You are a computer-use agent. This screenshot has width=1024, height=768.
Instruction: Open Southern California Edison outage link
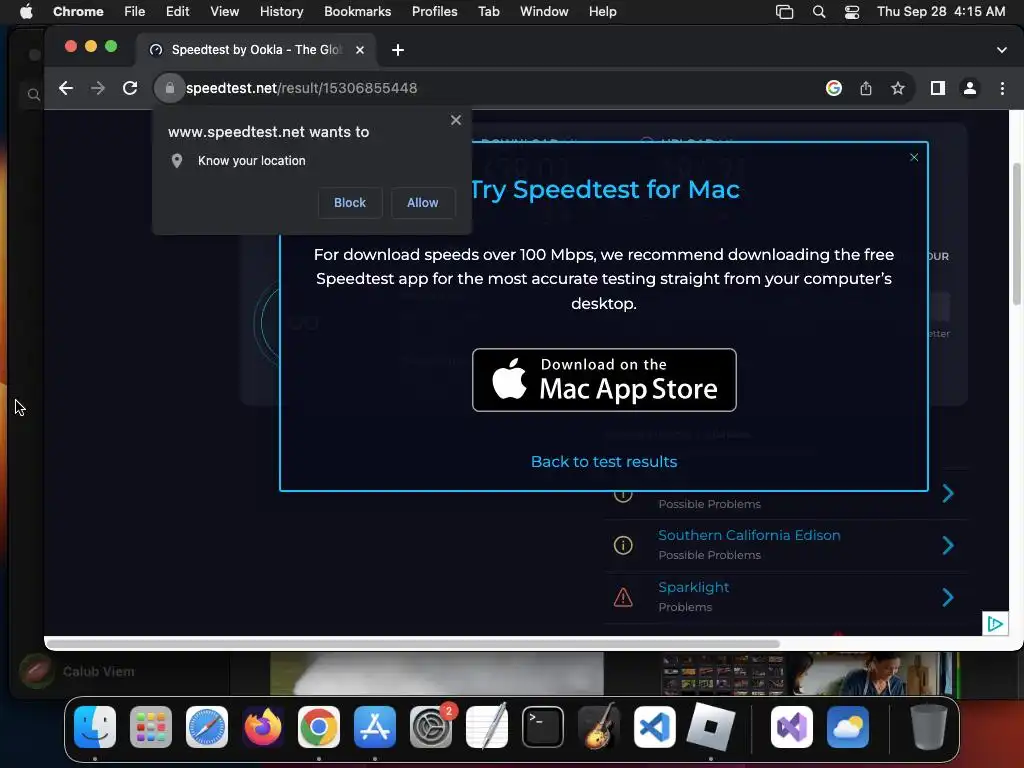pyautogui.click(x=749, y=536)
